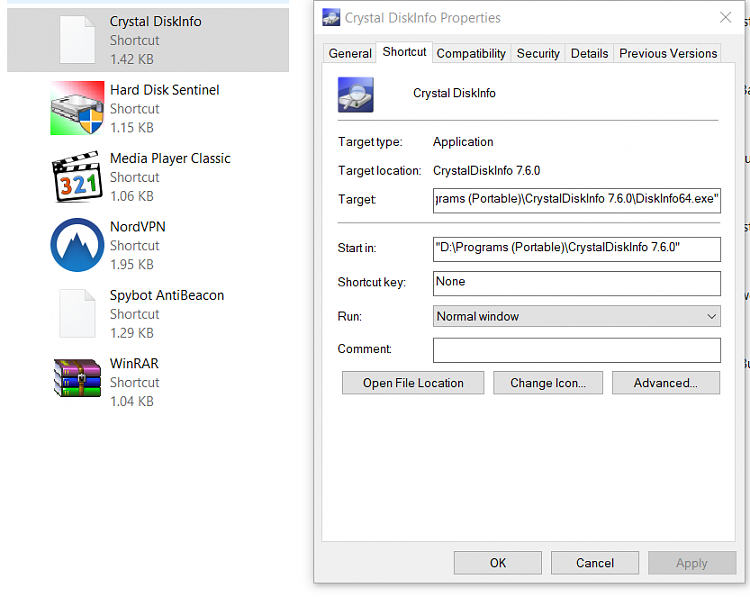Click the 1.29 KB size text

click(132, 333)
